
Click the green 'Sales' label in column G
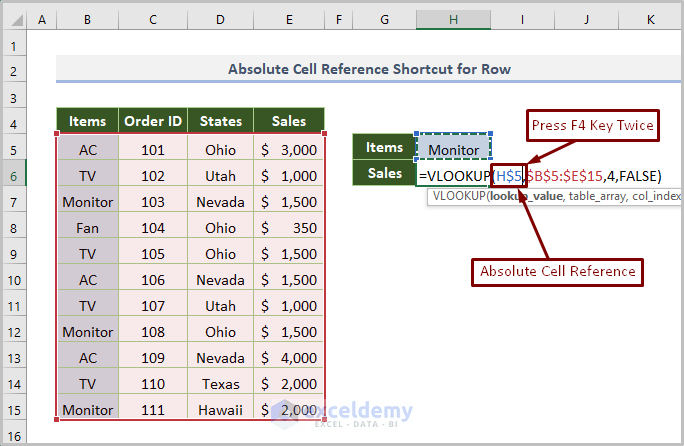pyautogui.click(x=384, y=173)
